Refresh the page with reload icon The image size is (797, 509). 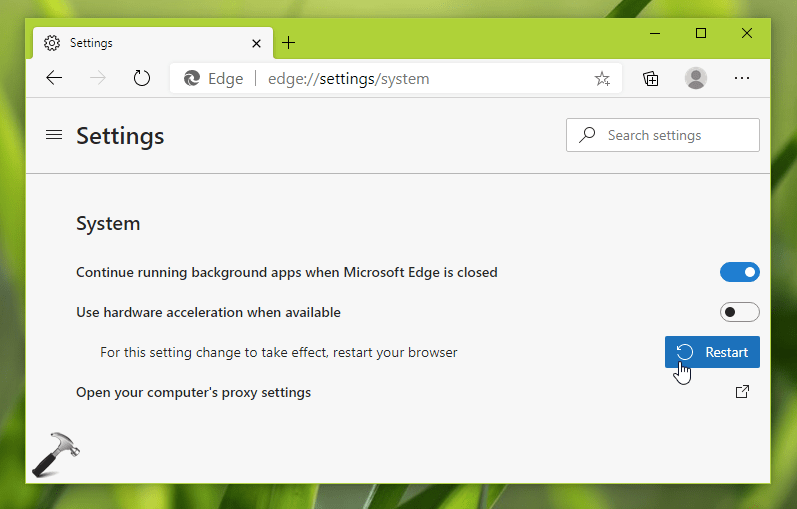[142, 78]
